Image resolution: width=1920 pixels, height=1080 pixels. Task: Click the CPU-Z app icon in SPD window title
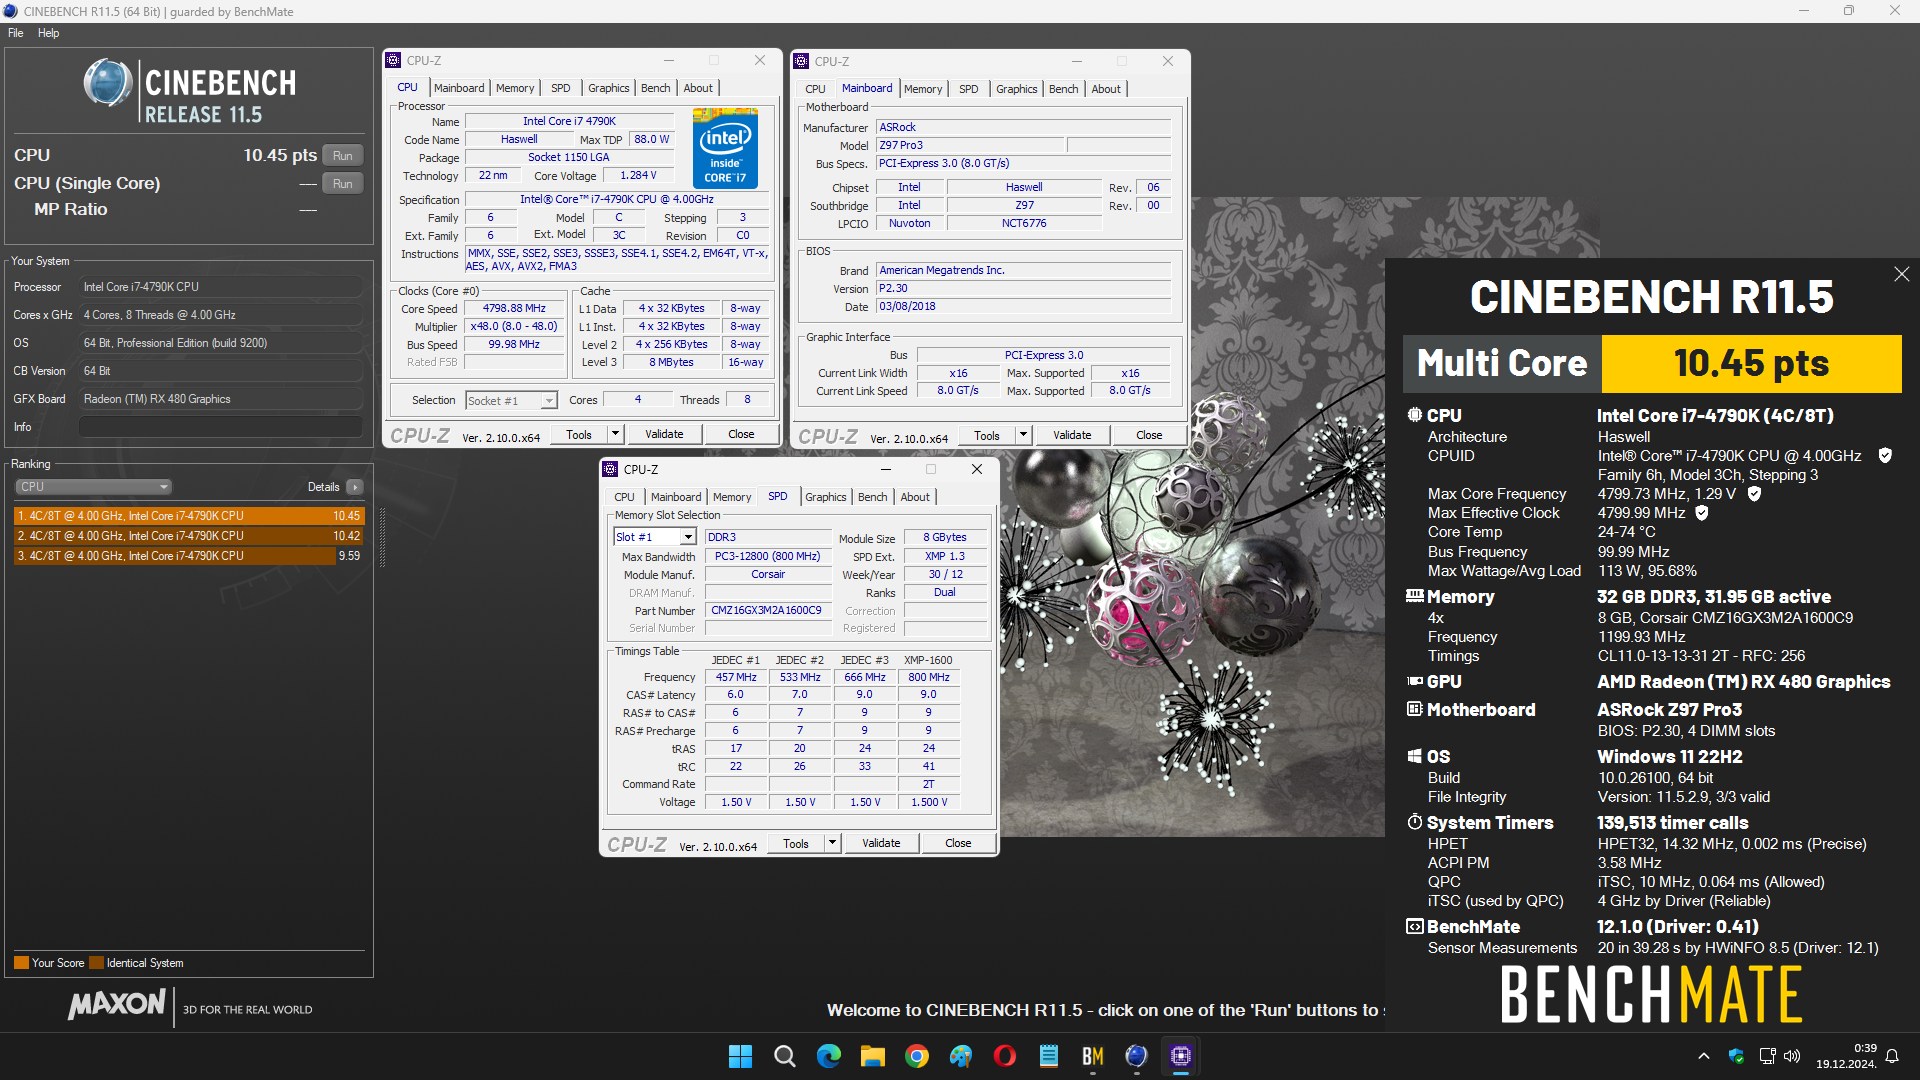611,470
